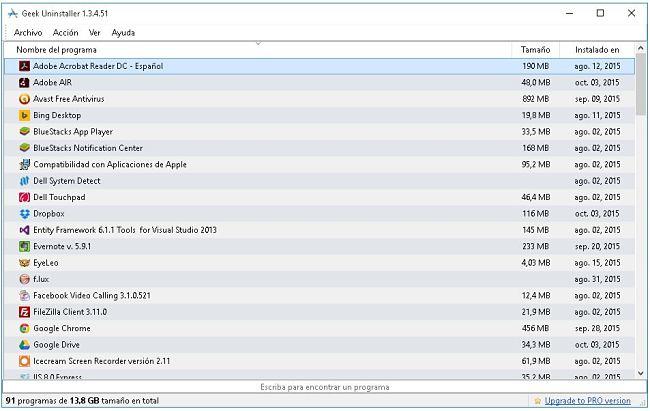
Task: Open the Ver menu
Action: pyautogui.click(x=95, y=32)
